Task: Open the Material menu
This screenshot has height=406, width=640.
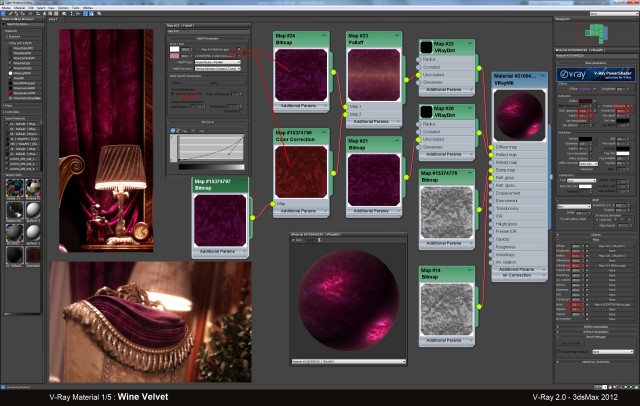Action: (19, 8)
